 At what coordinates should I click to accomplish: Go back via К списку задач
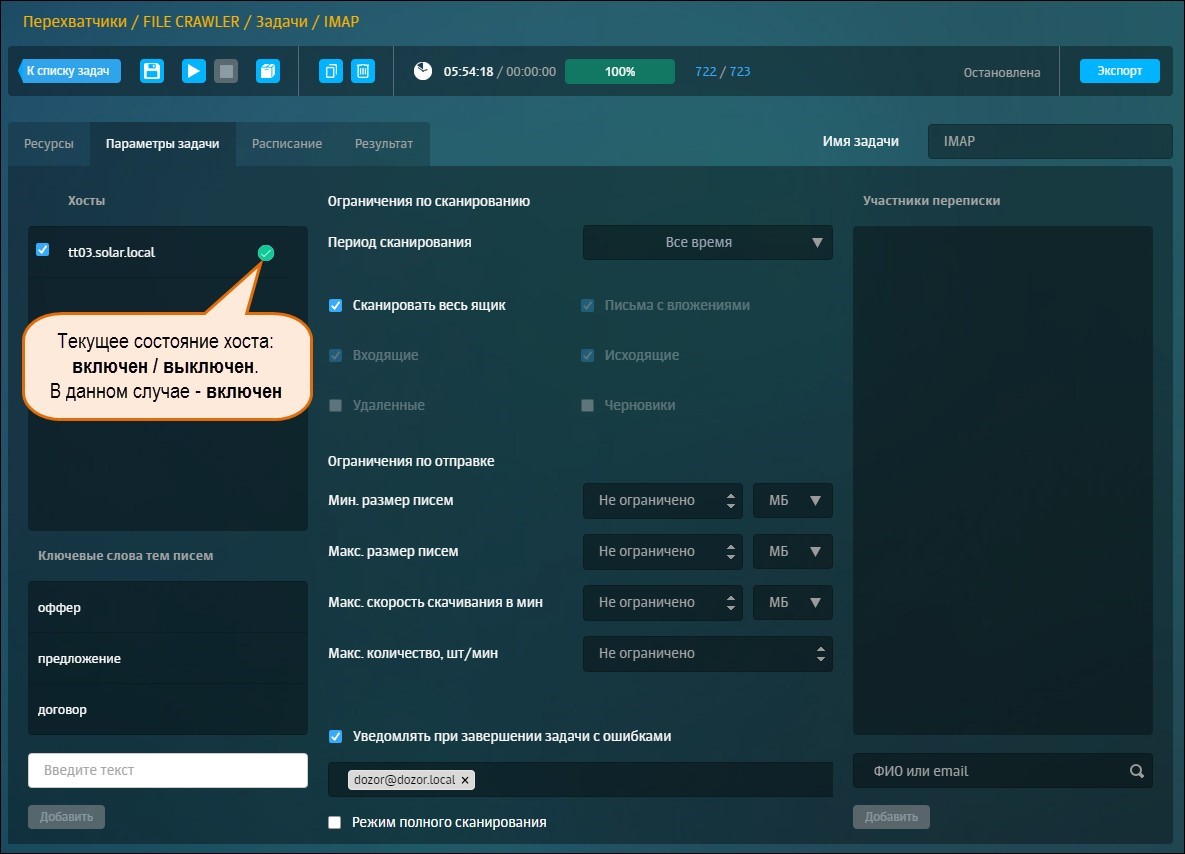[69, 71]
